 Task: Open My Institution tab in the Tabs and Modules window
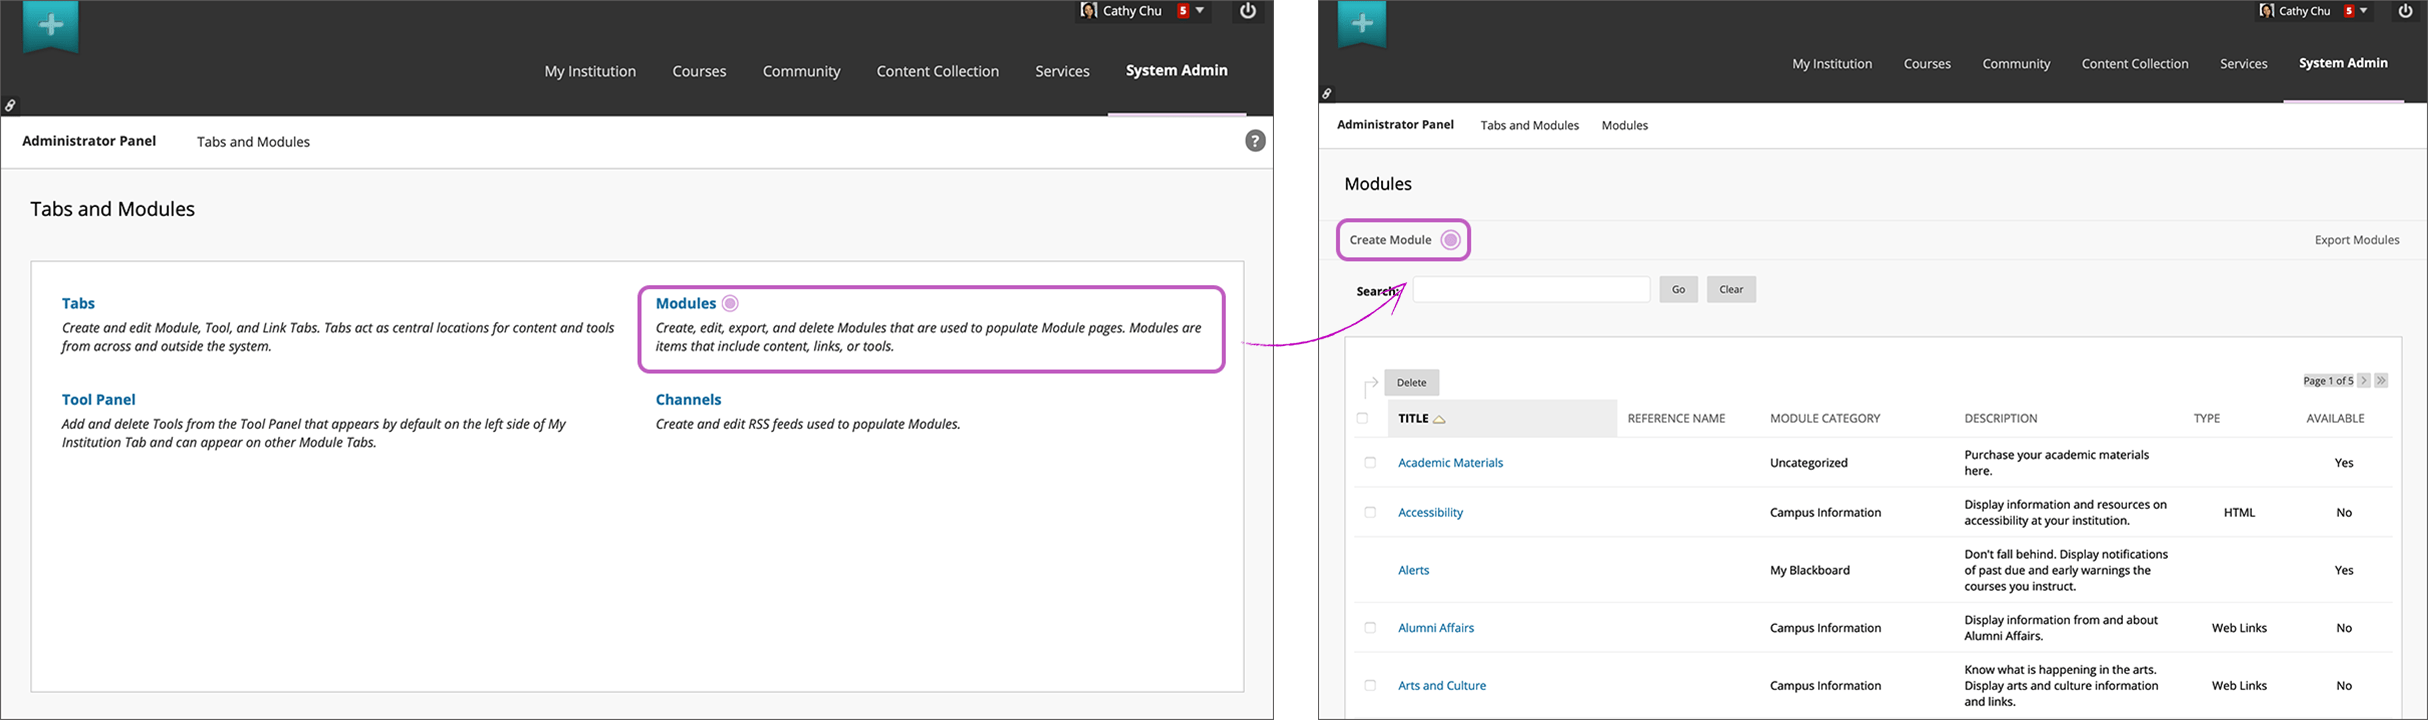590,71
